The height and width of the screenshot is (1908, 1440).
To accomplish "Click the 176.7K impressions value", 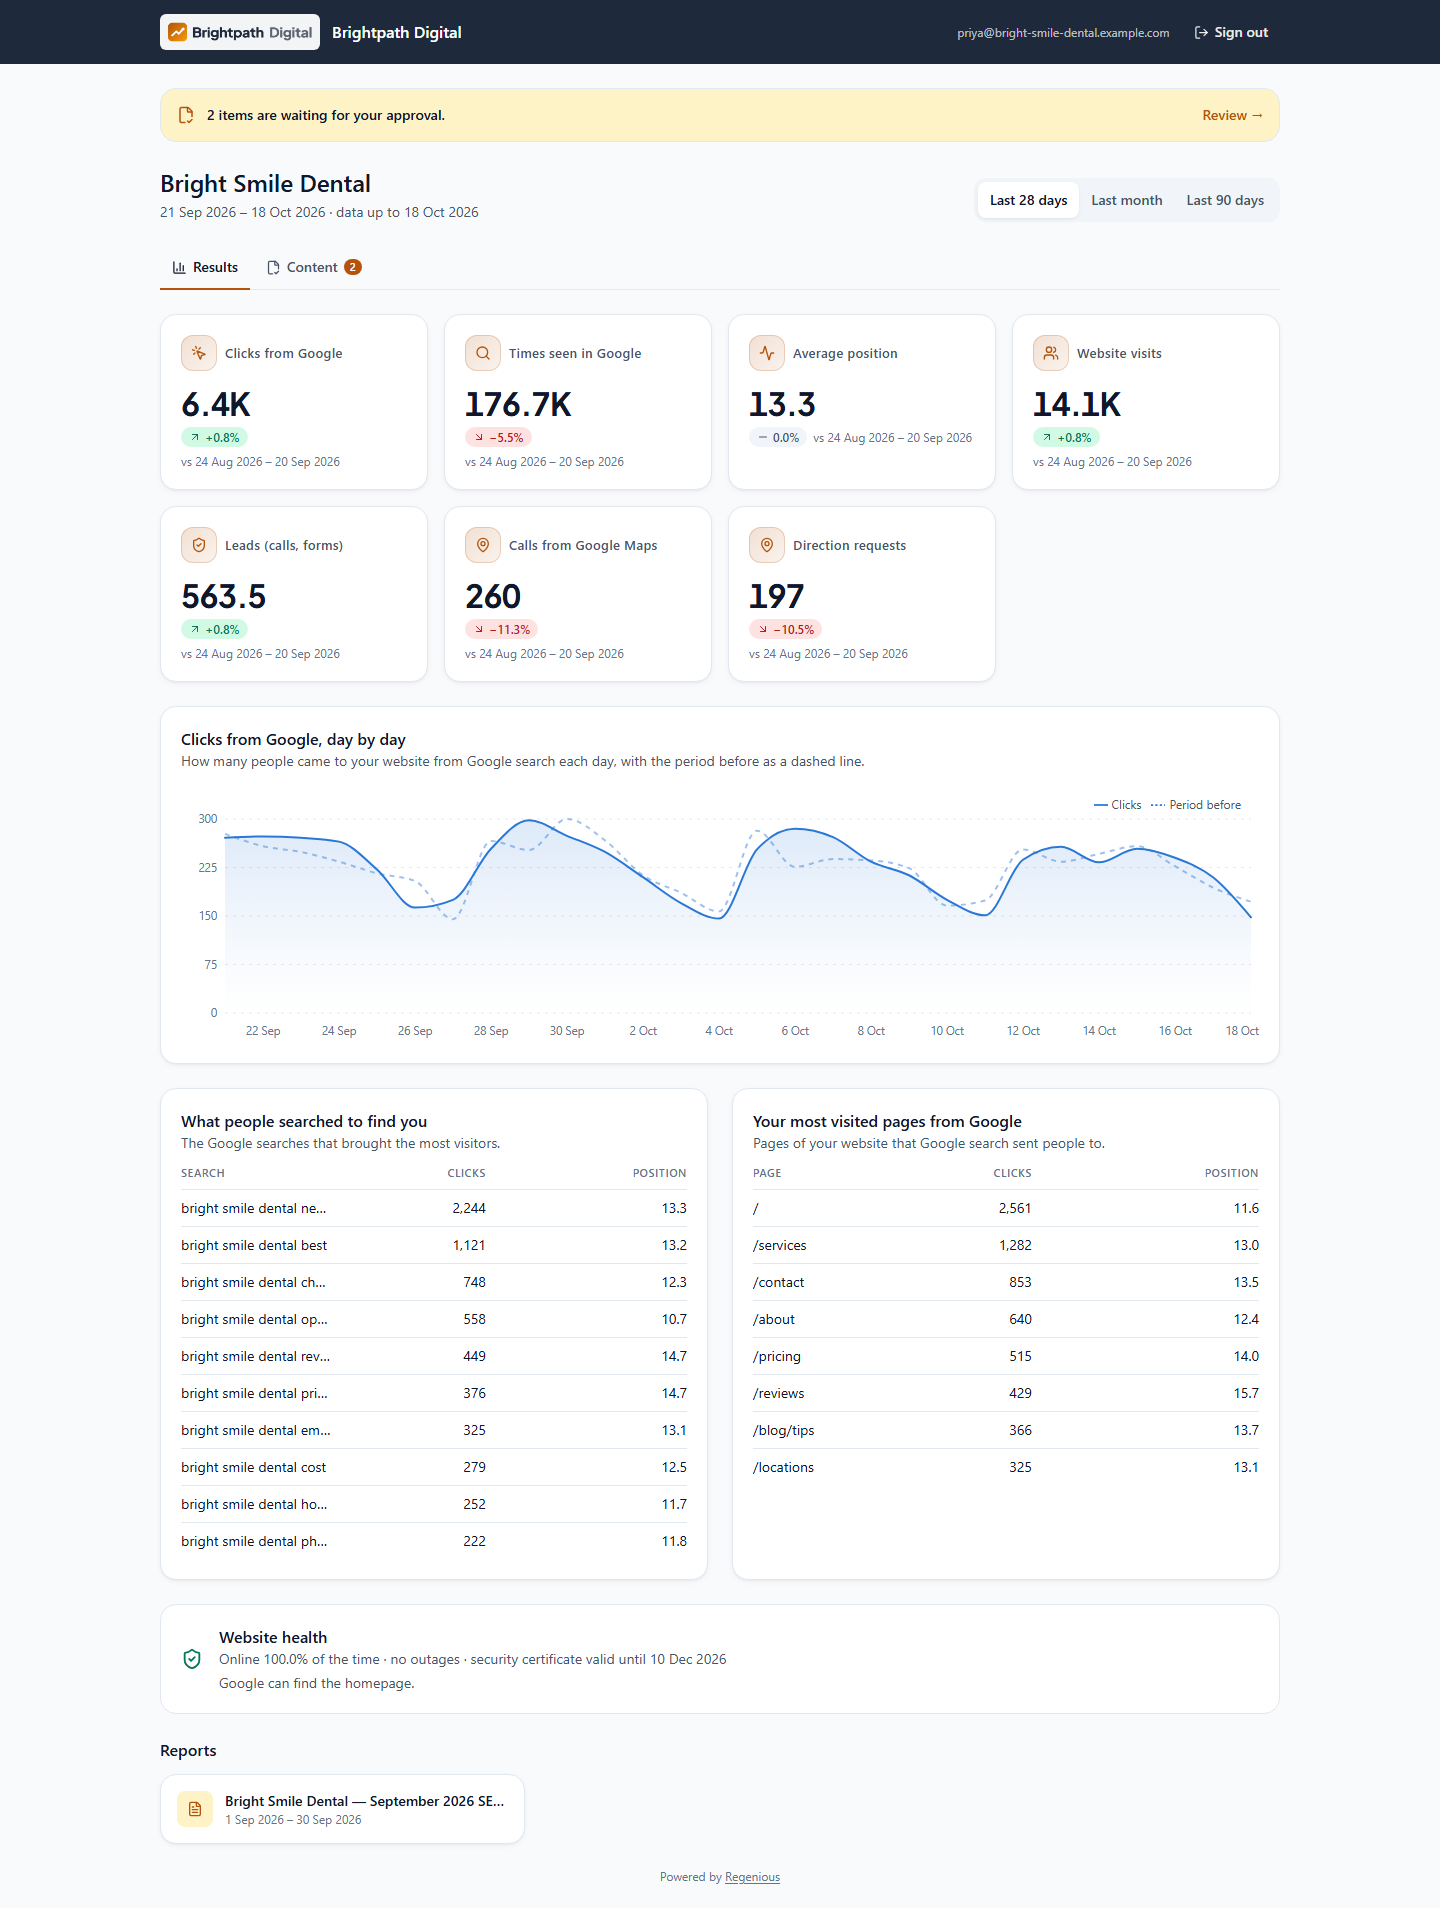I will click(518, 404).
